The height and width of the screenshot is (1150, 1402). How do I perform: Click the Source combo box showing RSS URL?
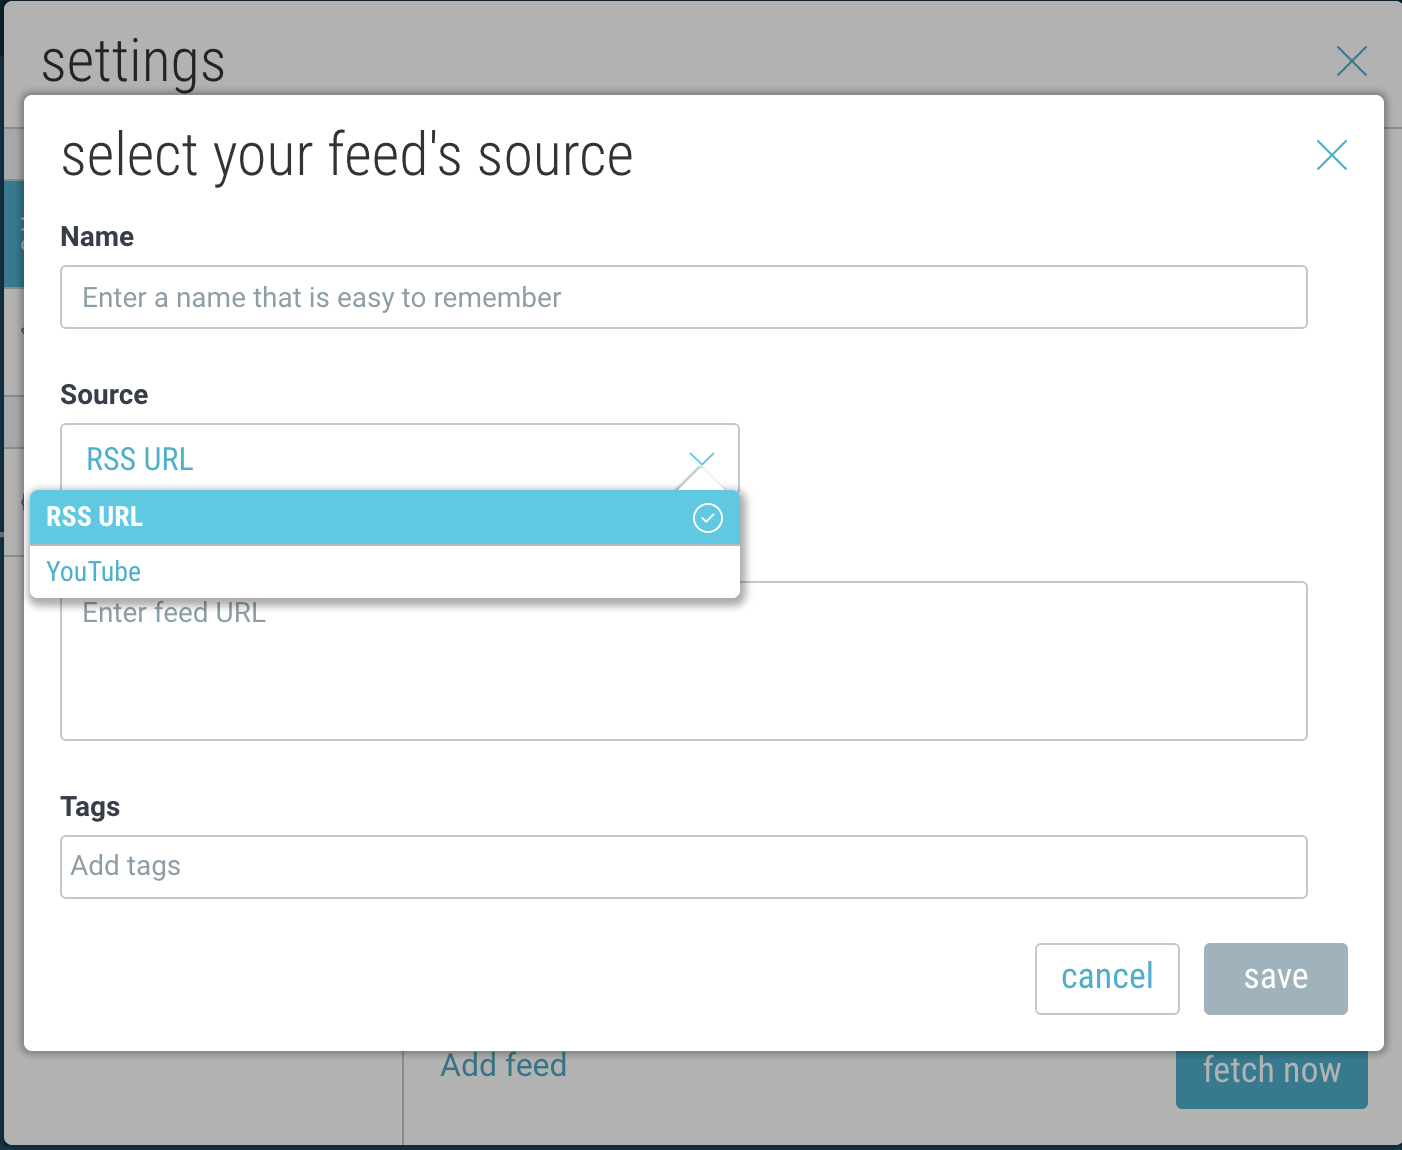[x=380, y=458]
